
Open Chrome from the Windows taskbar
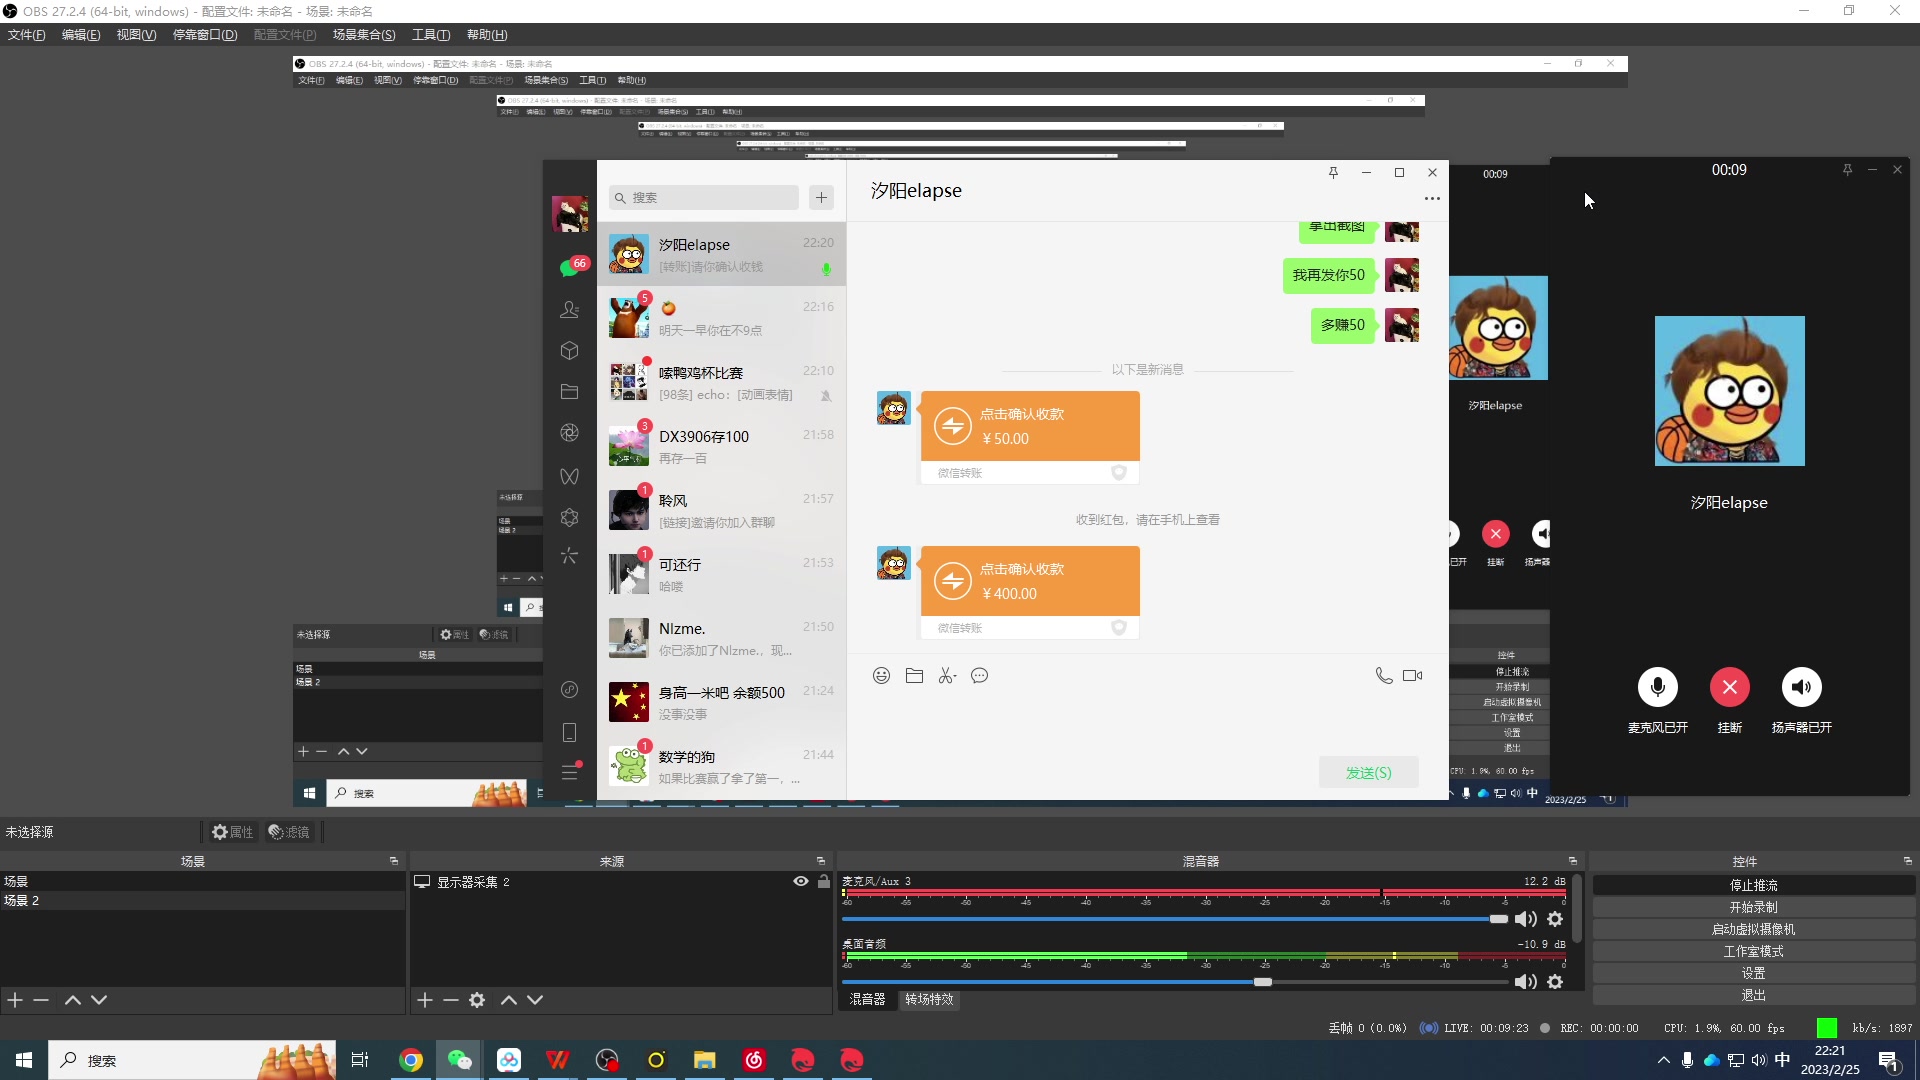tap(411, 1060)
